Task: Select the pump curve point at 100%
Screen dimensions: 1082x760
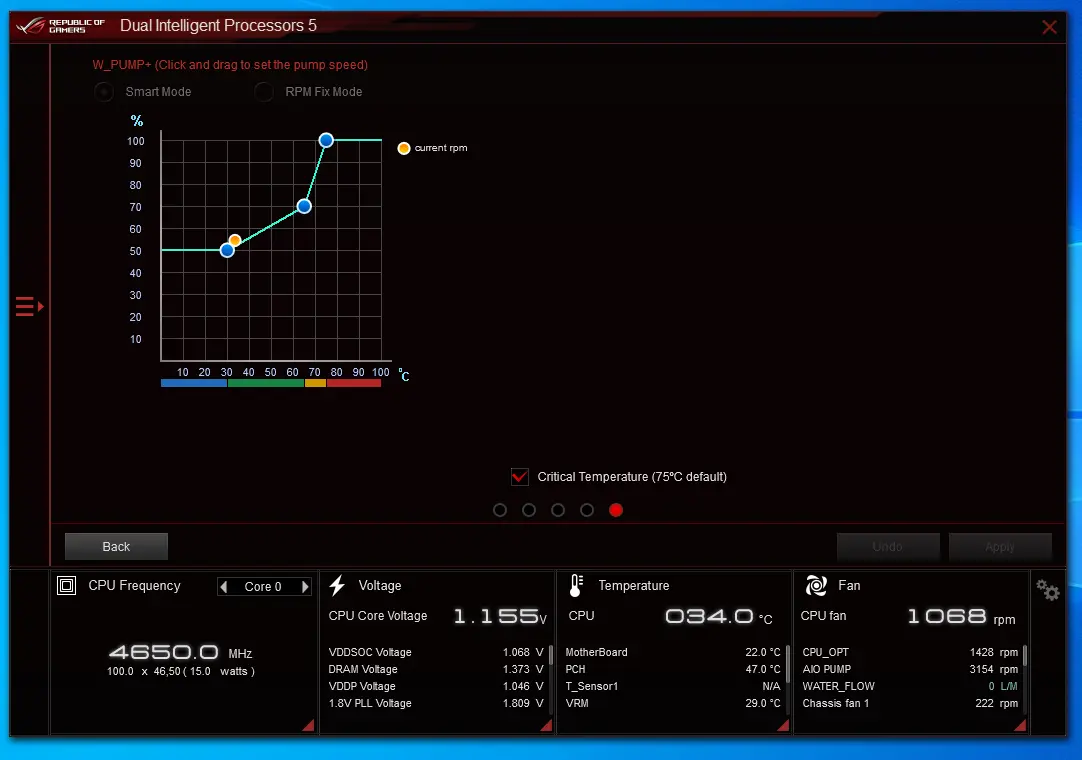Action: (326, 140)
